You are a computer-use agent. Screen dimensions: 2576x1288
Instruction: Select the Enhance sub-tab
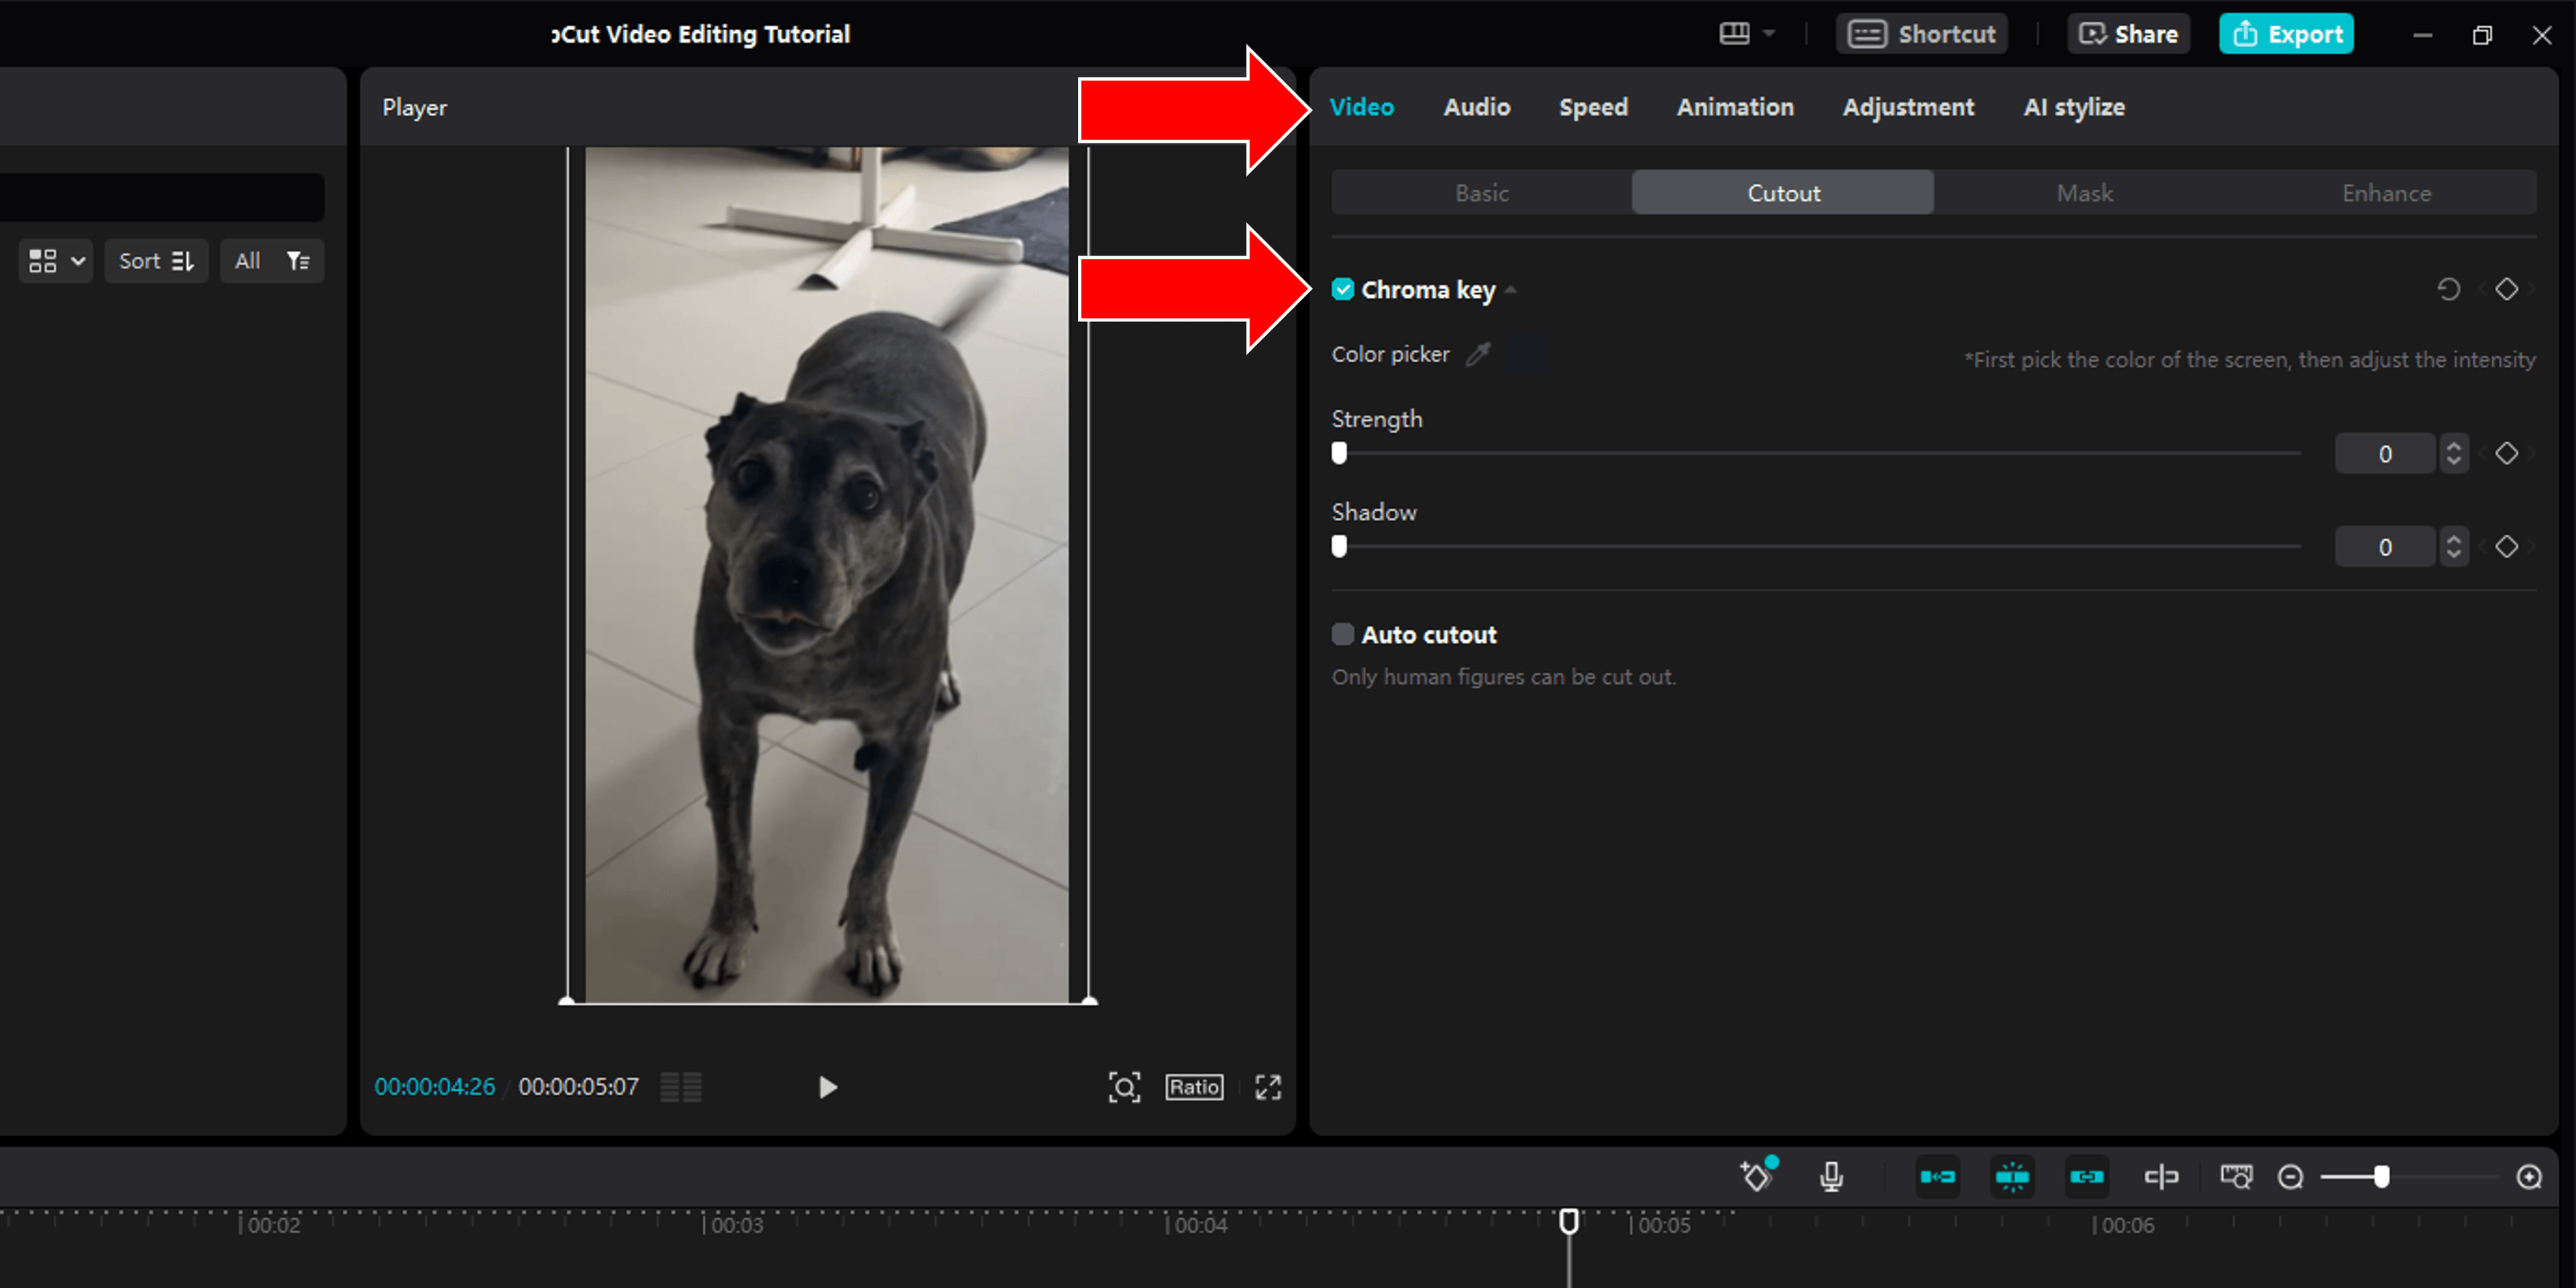(x=2386, y=193)
